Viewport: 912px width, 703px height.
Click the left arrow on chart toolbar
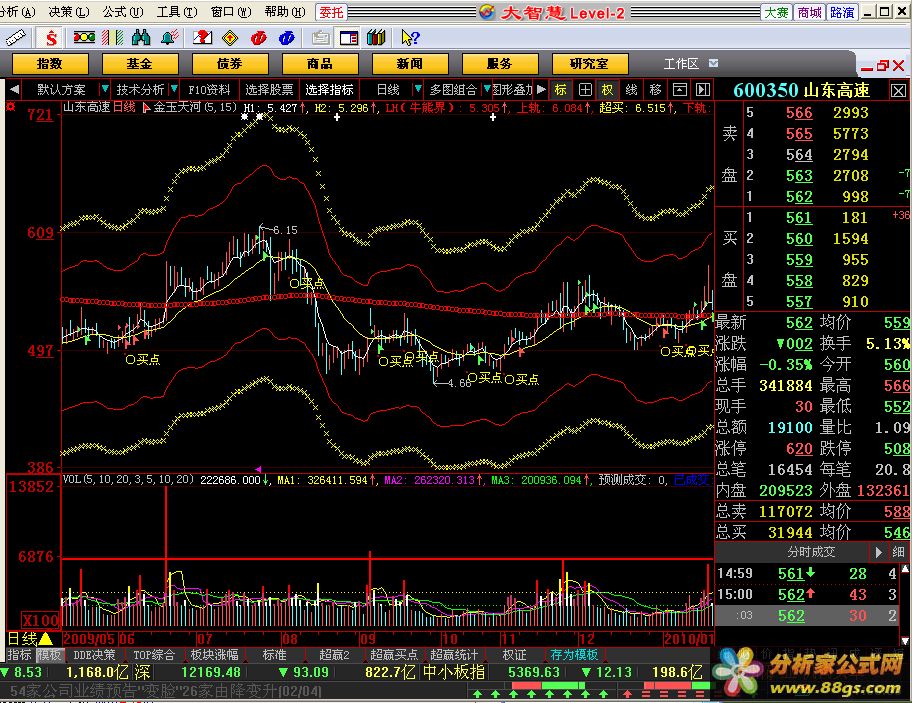14,90
